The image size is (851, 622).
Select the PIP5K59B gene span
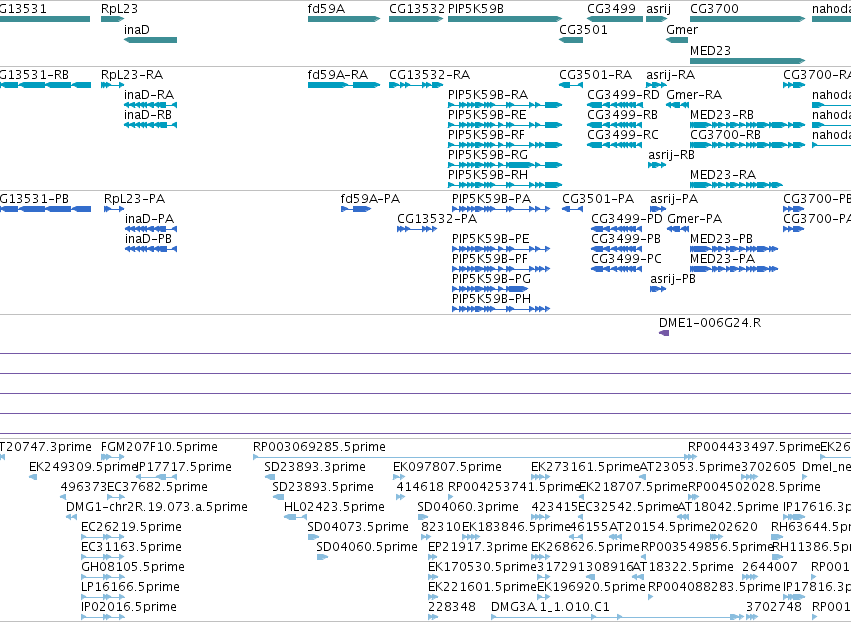coord(505,20)
